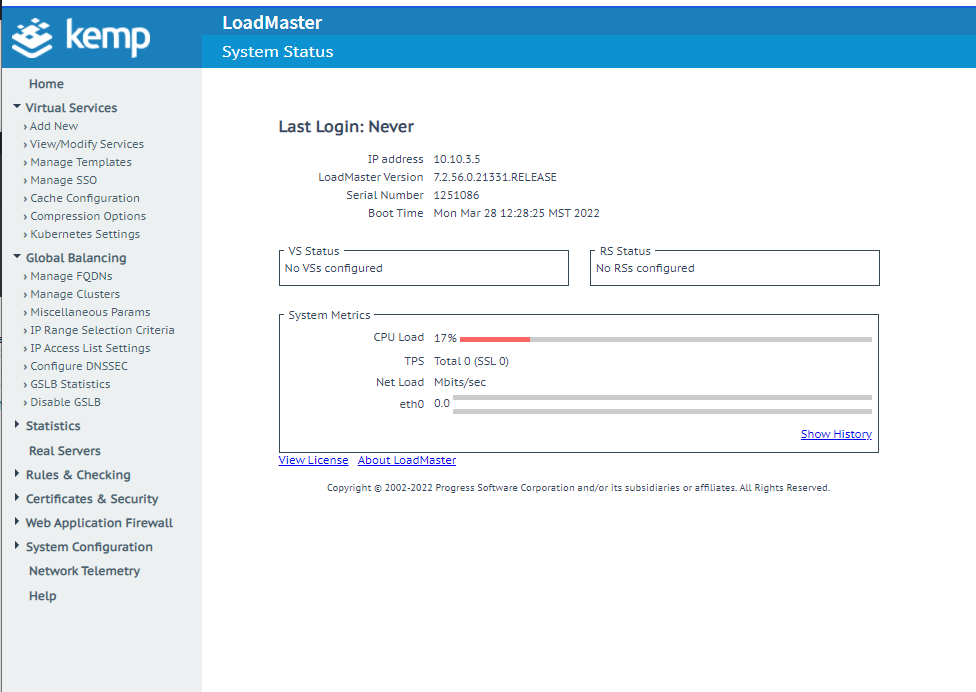The width and height of the screenshot is (976, 692).
Task: Open Manage FQDNs
Action: pos(71,276)
